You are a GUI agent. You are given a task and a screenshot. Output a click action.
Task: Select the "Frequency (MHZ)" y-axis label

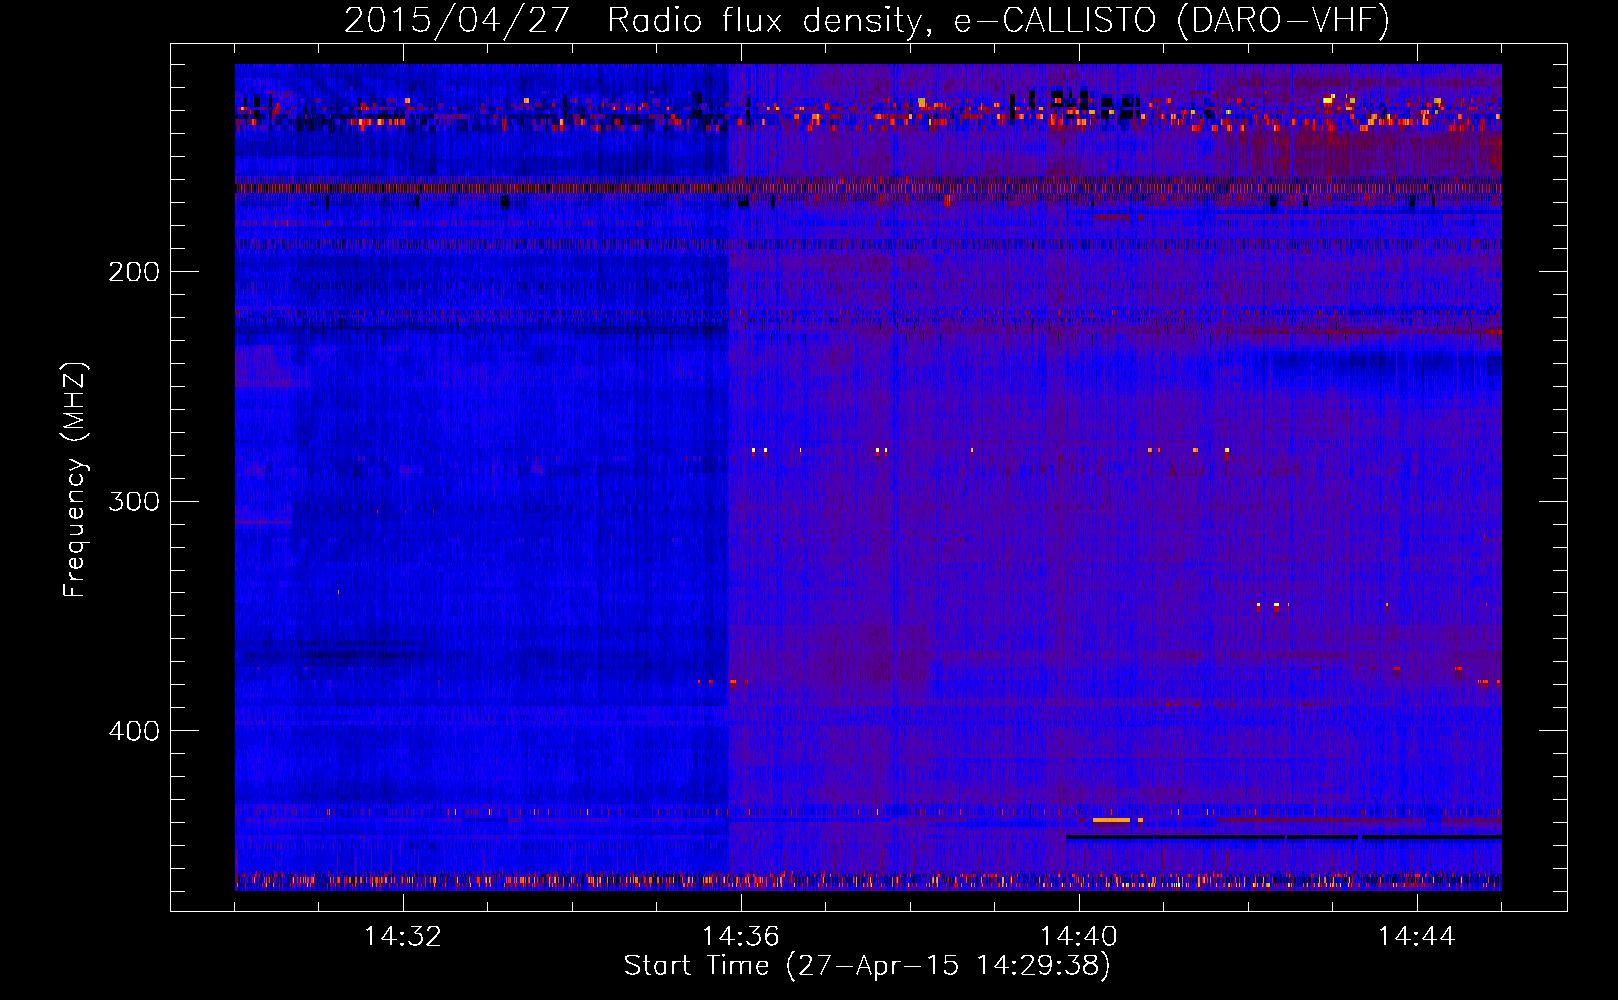[75, 479]
